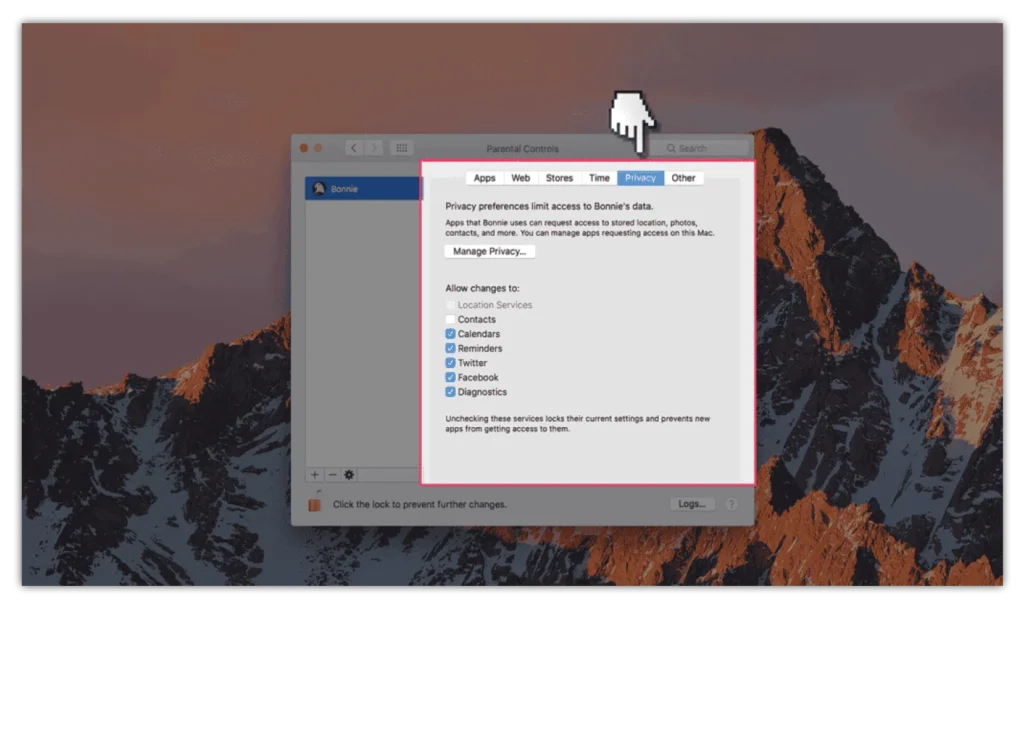Go forward with the right chevron button
This screenshot has width=1024, height=732.
point(374,148)
